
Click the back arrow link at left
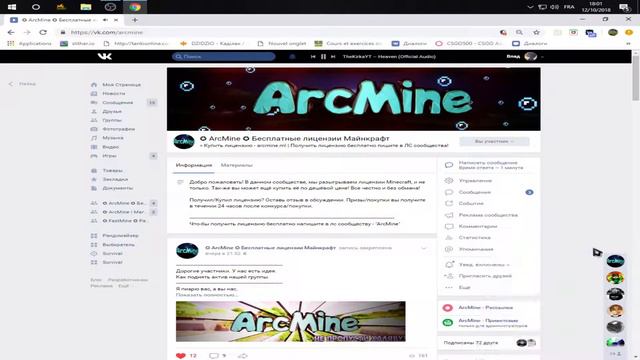coord(22,84)
